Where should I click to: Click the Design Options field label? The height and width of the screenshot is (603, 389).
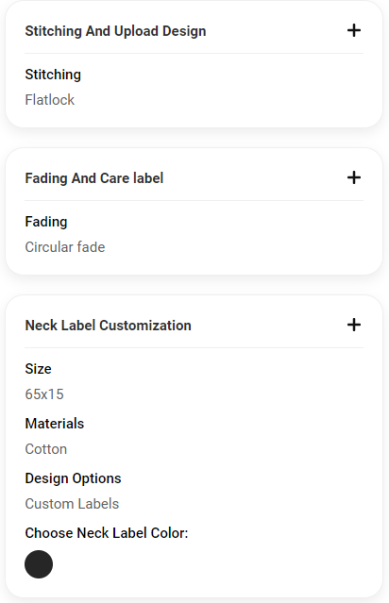pyautogui.click(x=73, y=478)
